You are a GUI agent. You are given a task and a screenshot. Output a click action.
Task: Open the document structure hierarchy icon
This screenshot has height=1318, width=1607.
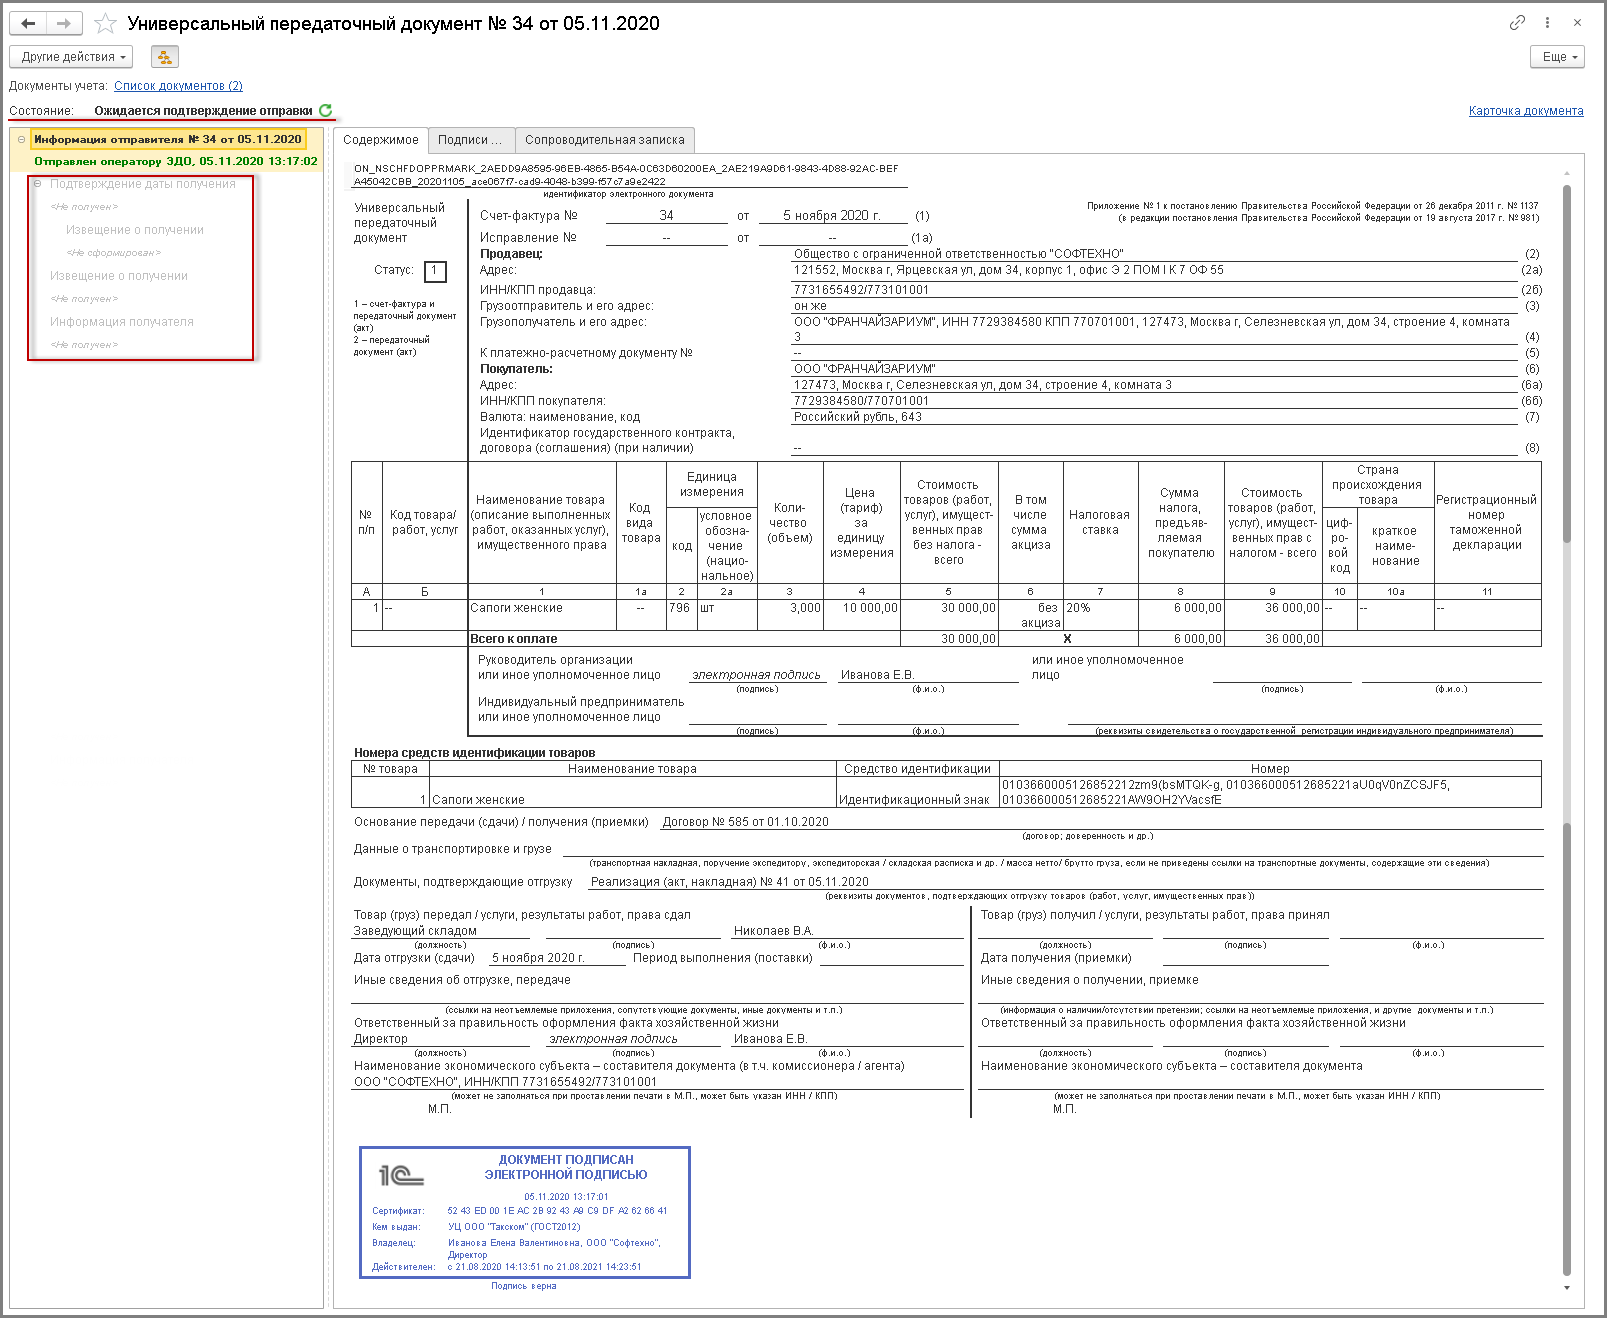(x=165, y=57)
